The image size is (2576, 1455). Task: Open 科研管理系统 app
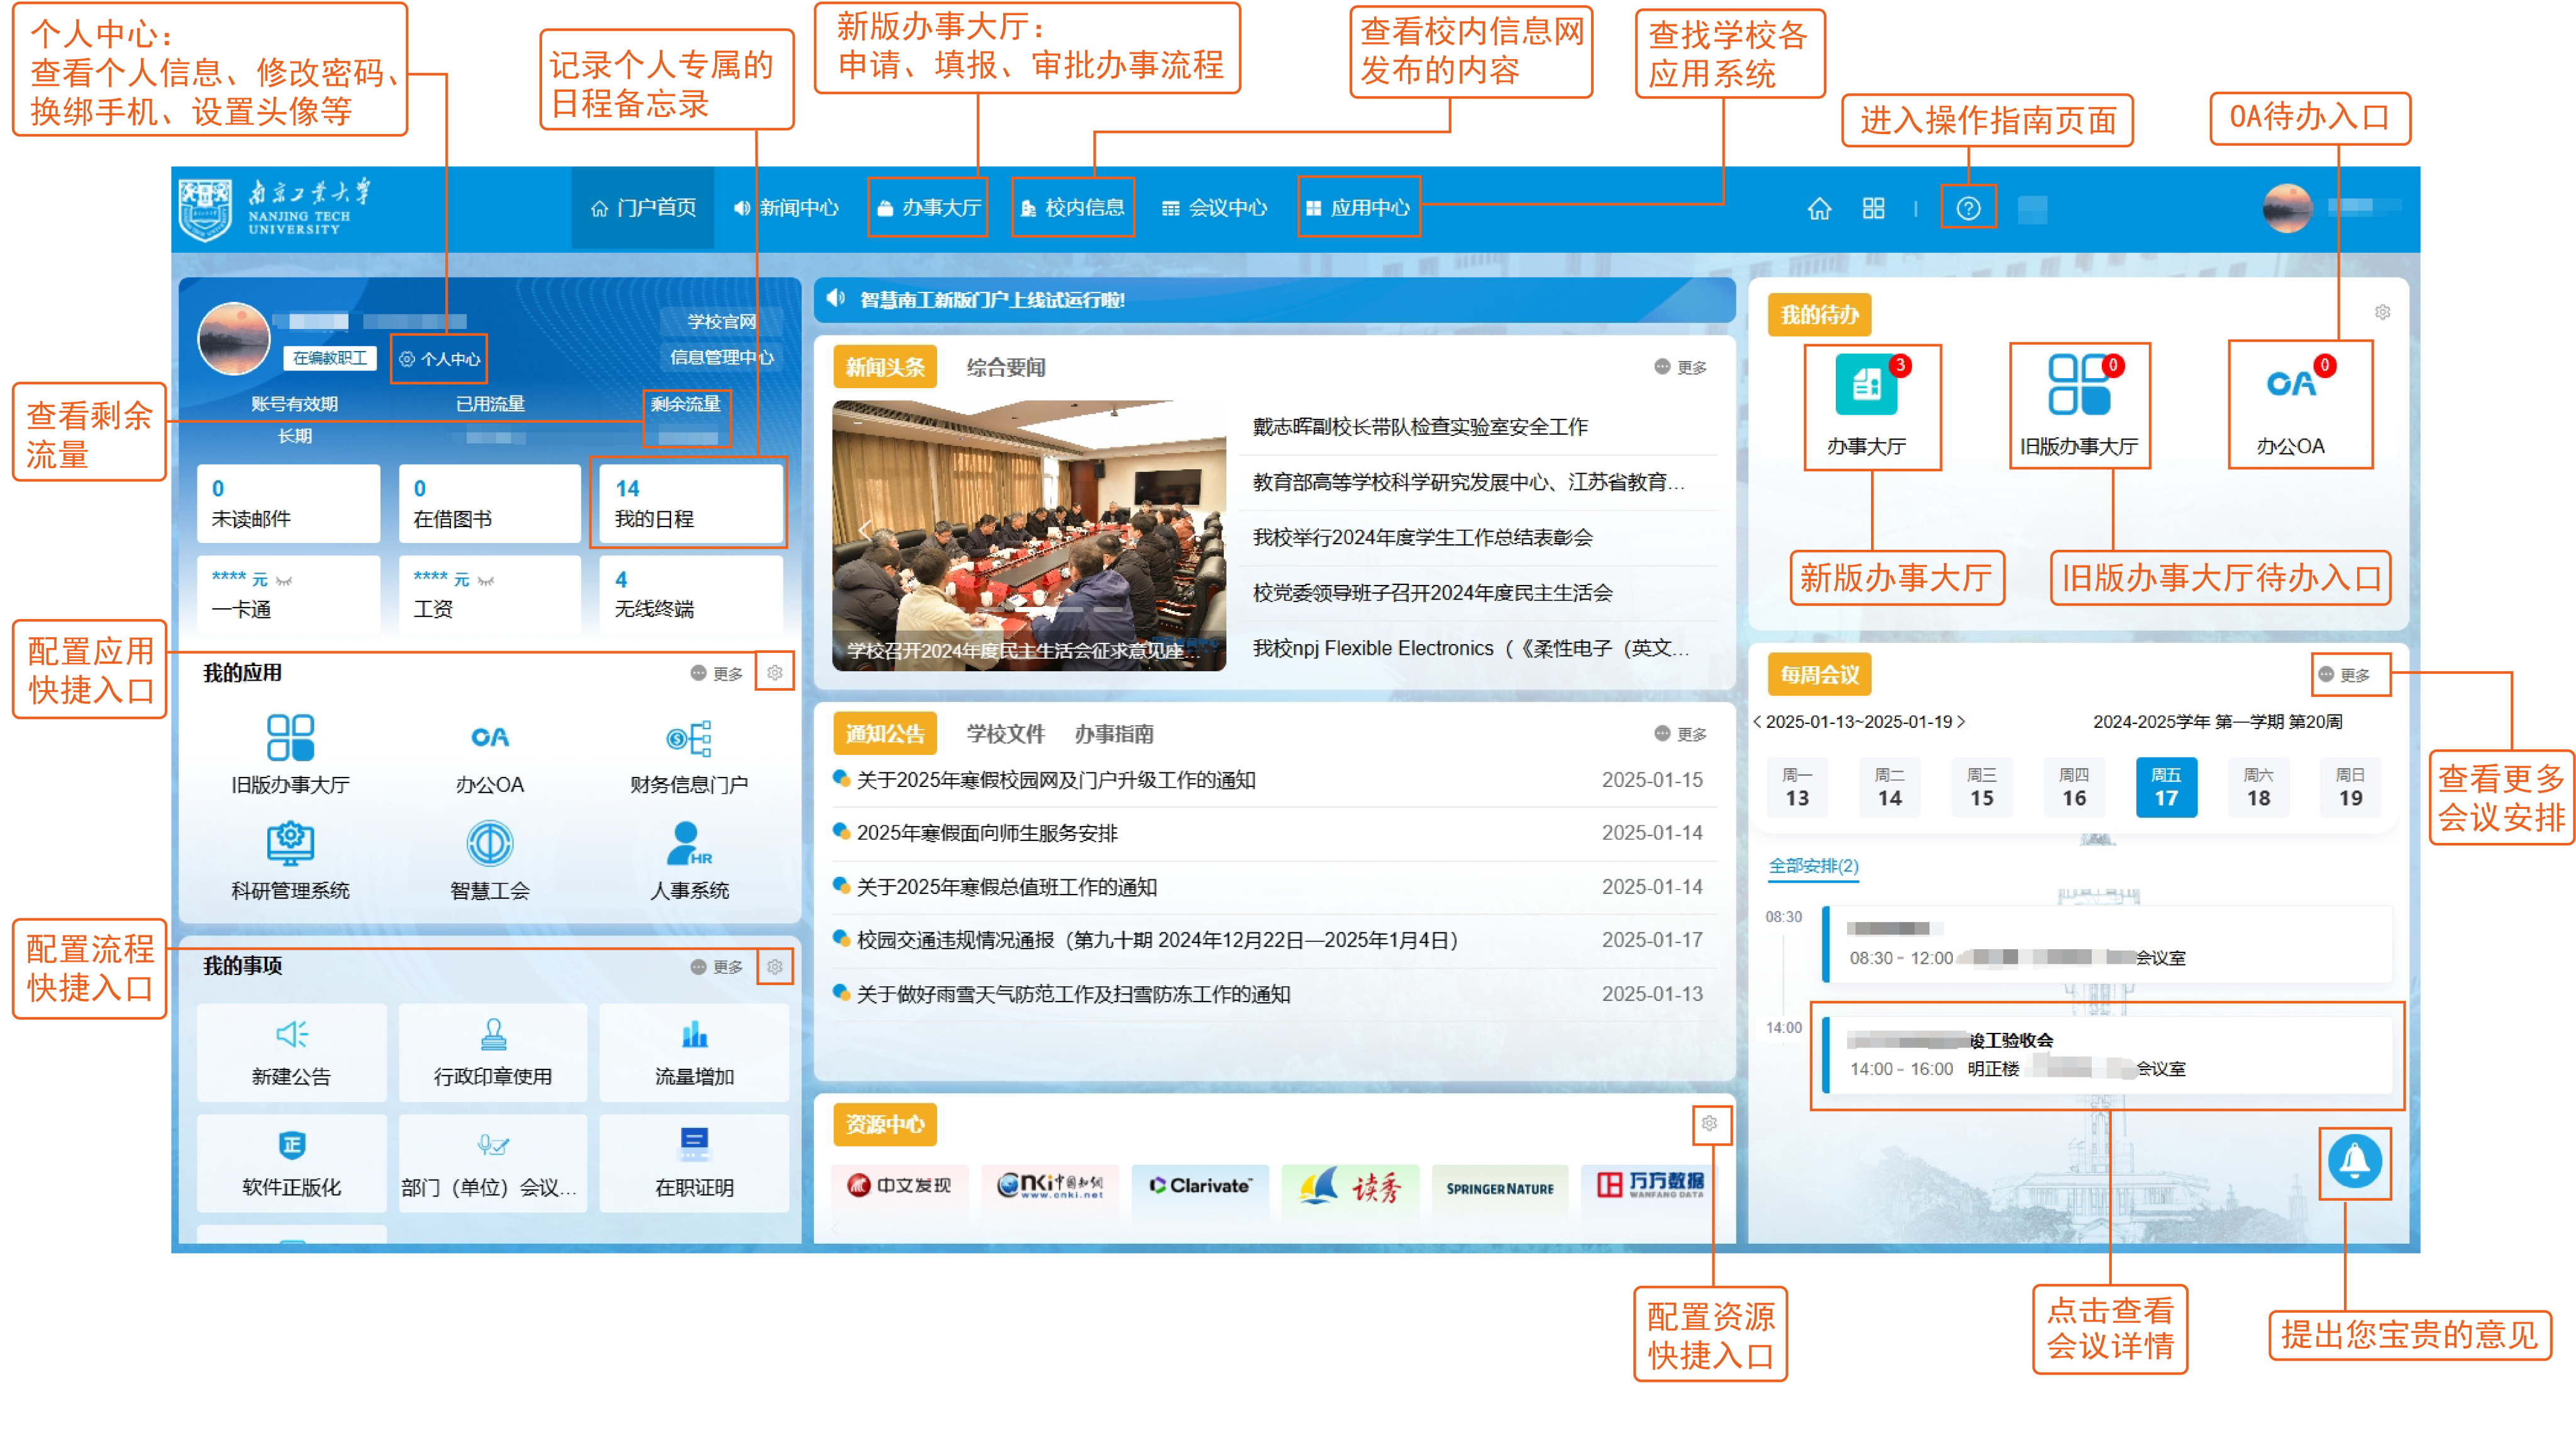(290, 860)
